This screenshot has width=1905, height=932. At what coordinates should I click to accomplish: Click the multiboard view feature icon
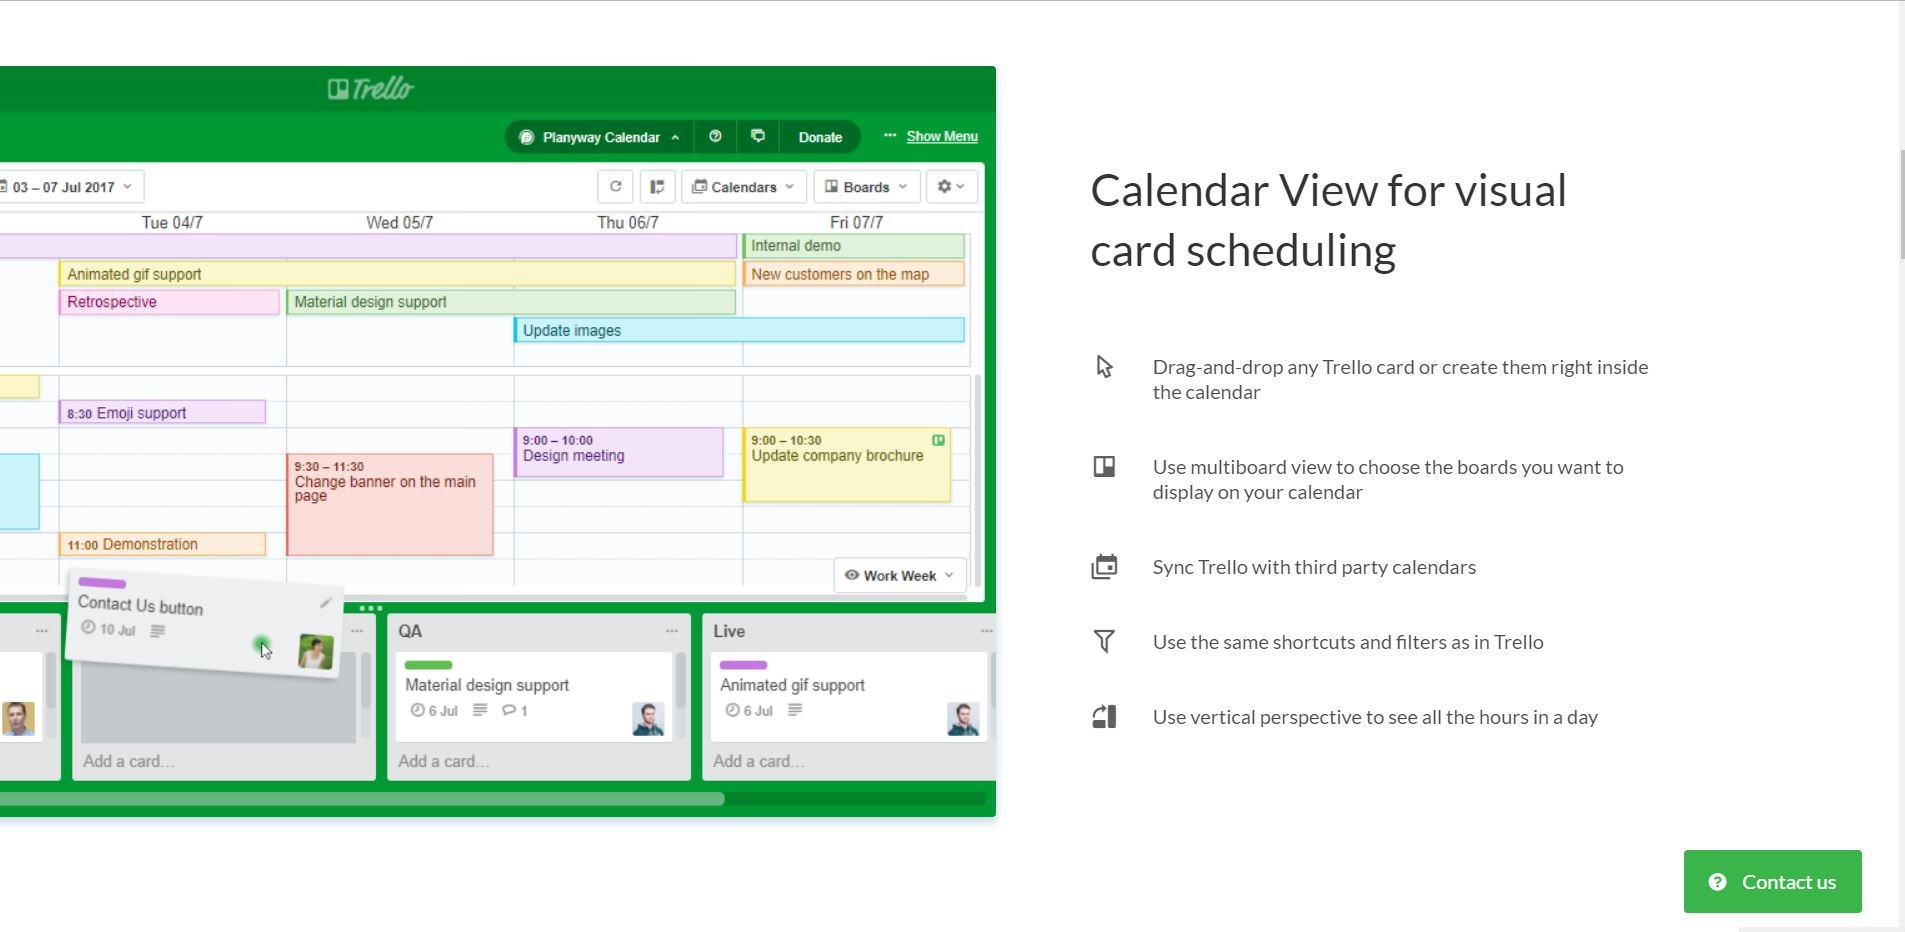(x=1104, y=466)
